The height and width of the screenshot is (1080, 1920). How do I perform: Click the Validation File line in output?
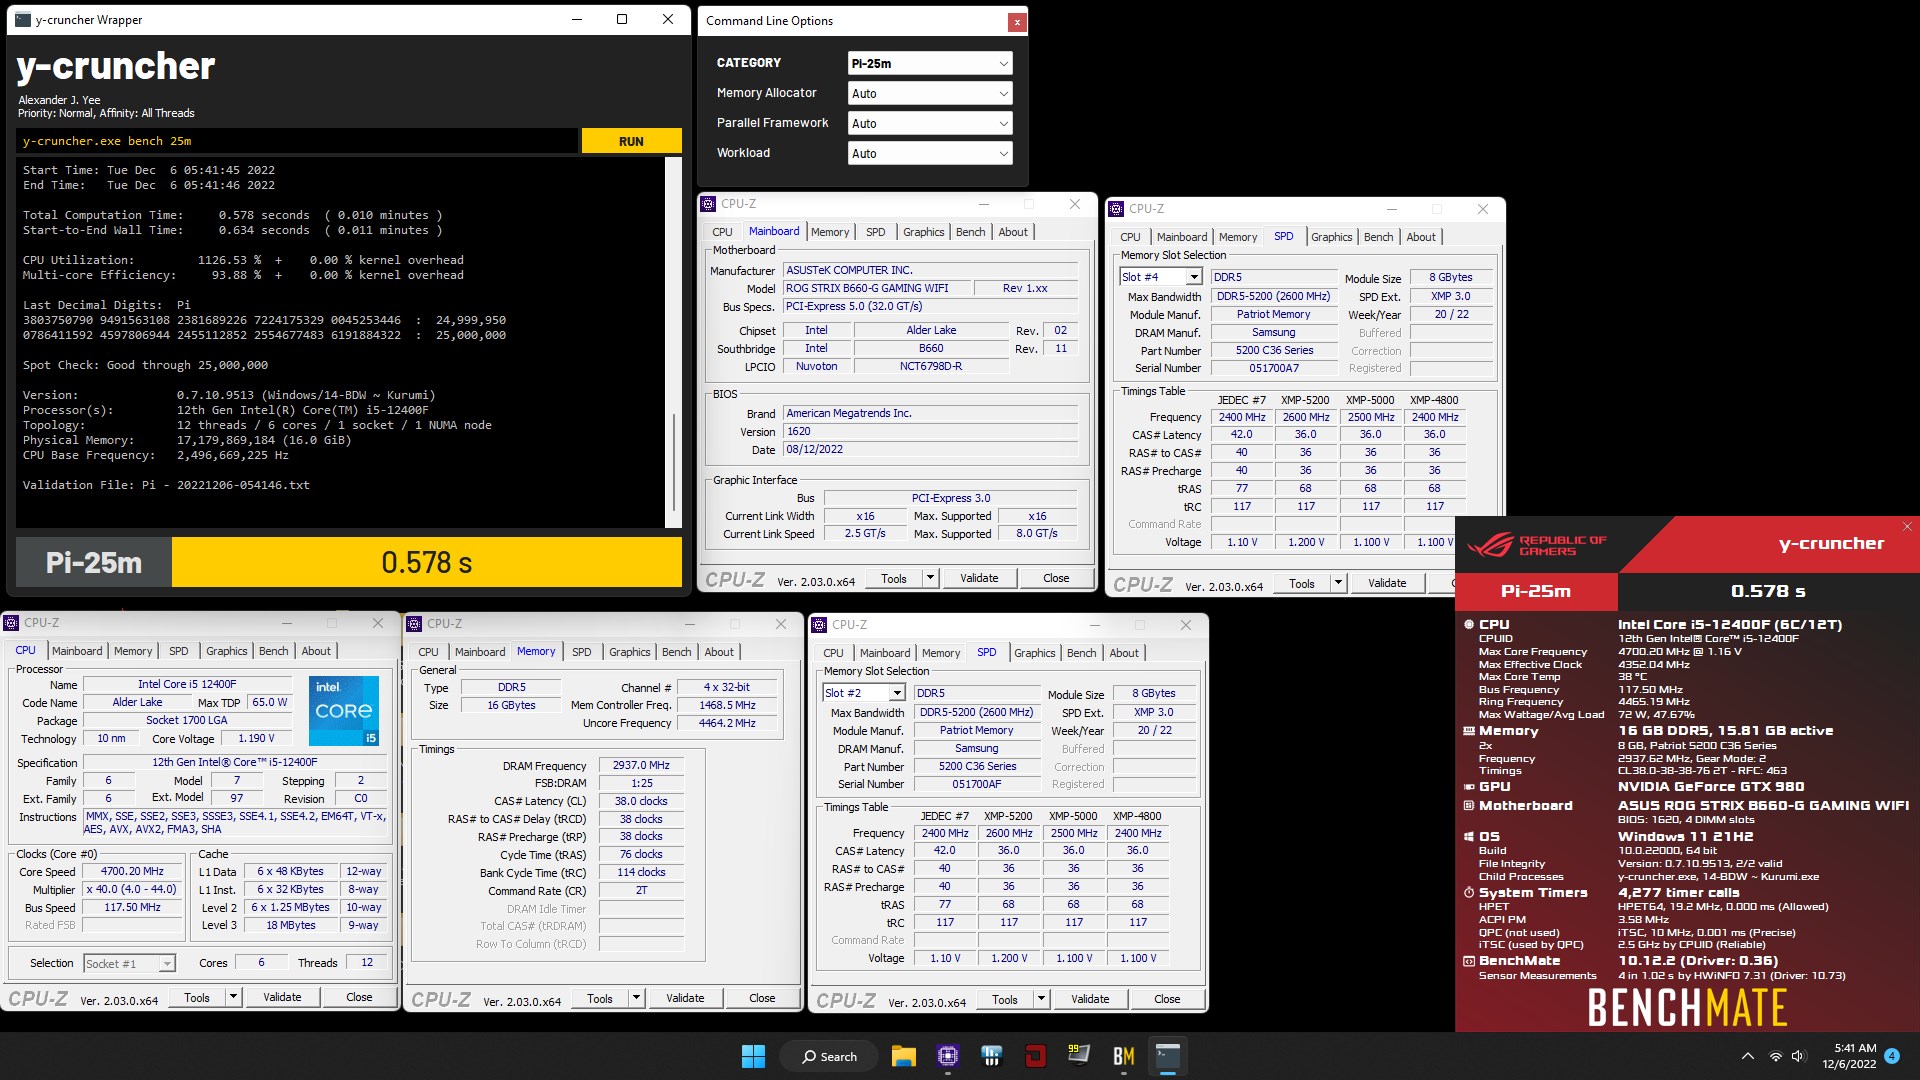coord(166,485)
